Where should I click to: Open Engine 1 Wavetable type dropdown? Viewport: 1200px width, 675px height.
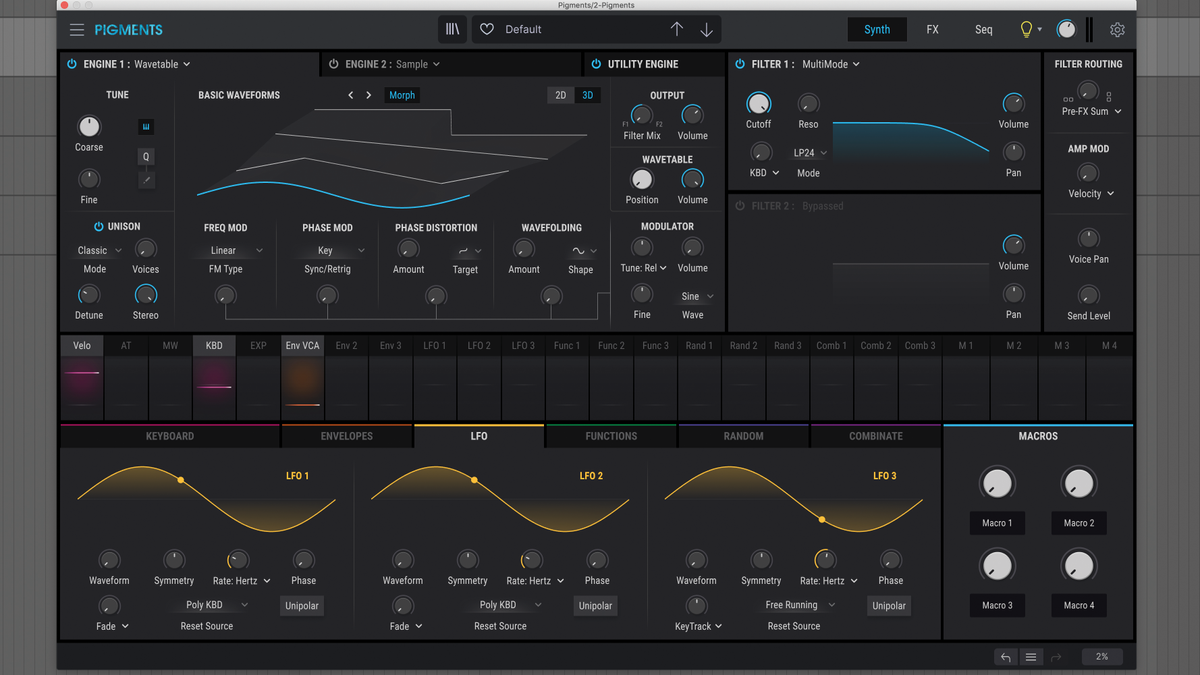click(162, 64)
